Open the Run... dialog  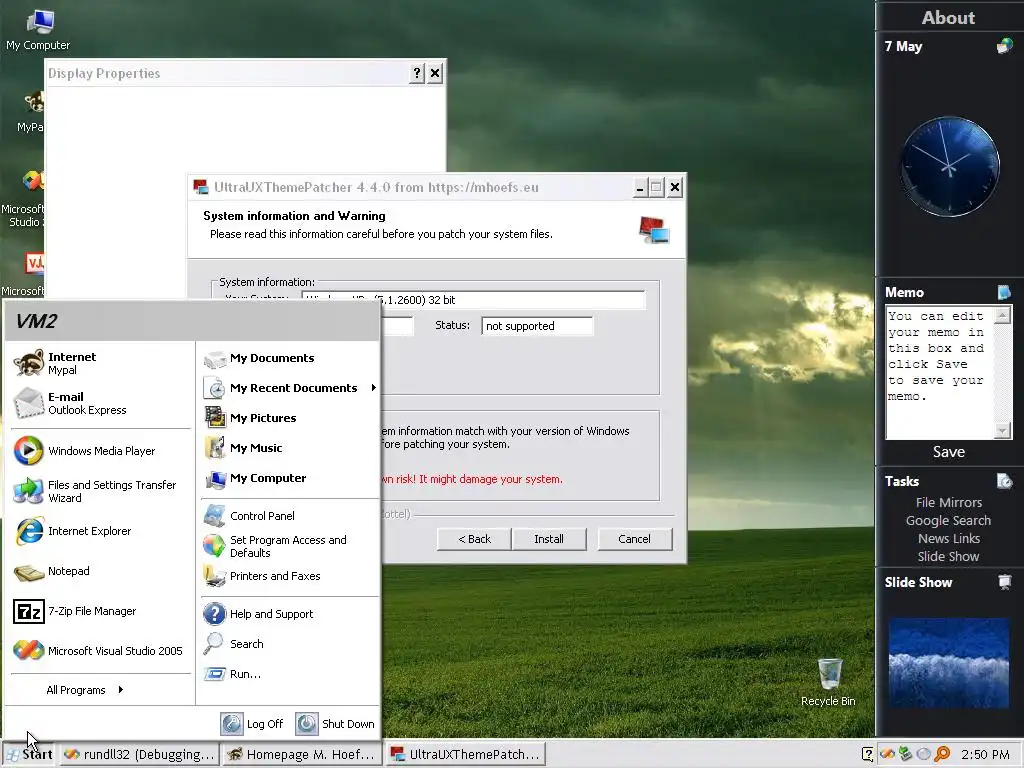290,674
